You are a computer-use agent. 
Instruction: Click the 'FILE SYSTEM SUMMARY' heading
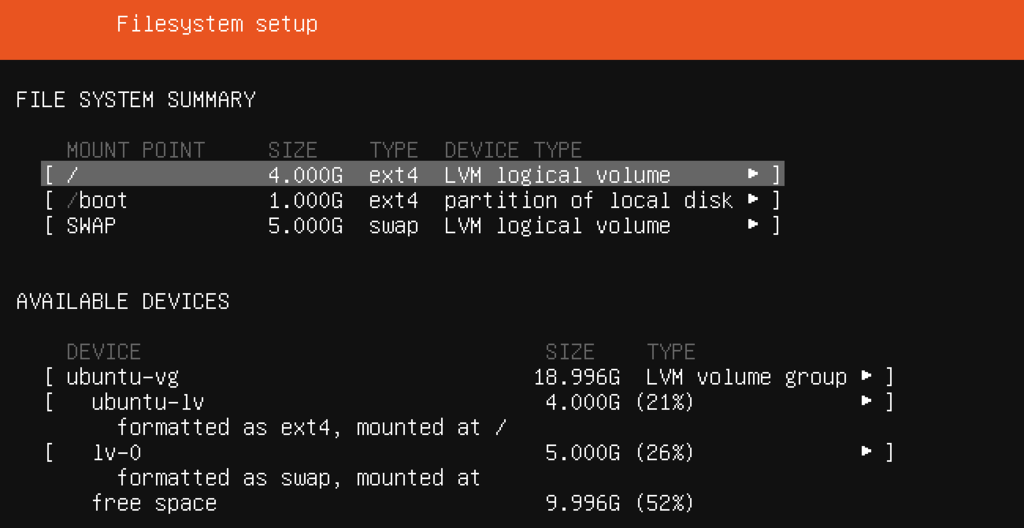point(136,100)
